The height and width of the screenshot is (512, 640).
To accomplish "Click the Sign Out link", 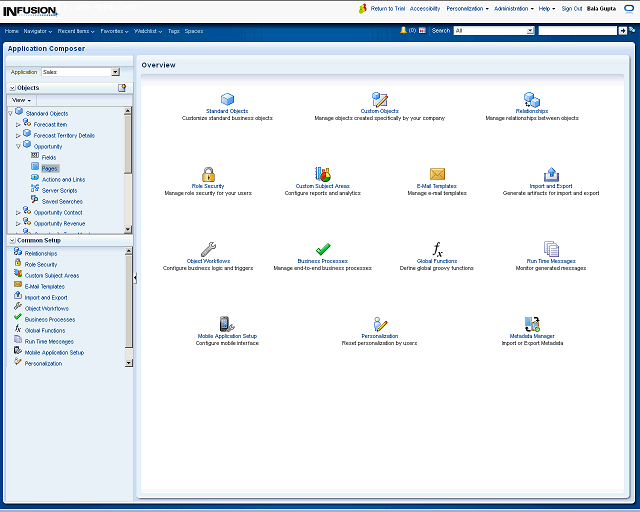I will (572, 8).
